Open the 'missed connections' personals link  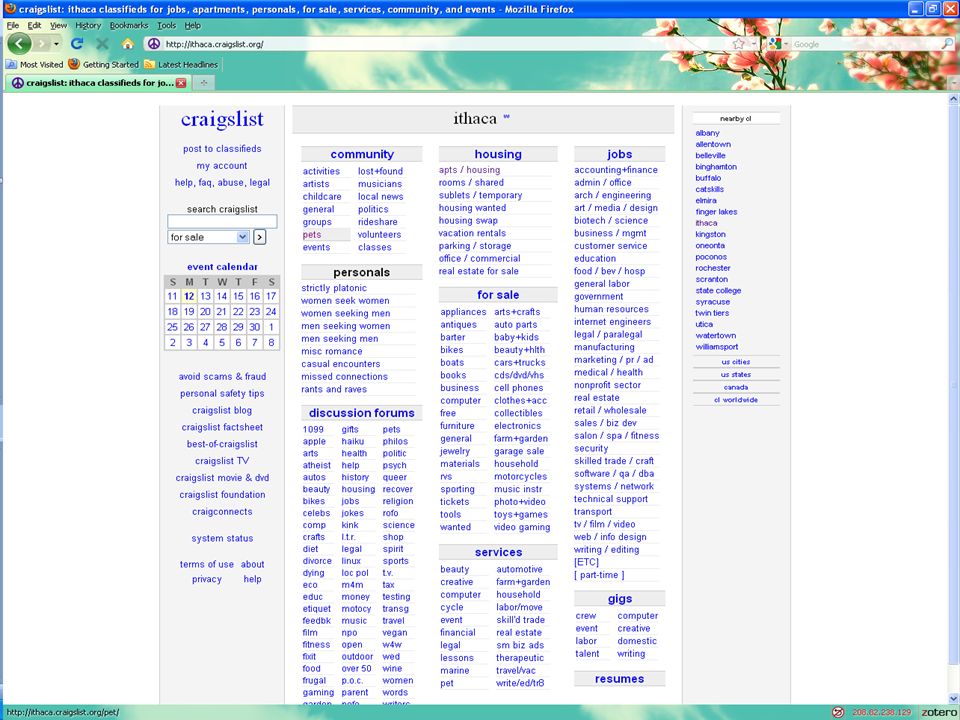pos(344,377)
